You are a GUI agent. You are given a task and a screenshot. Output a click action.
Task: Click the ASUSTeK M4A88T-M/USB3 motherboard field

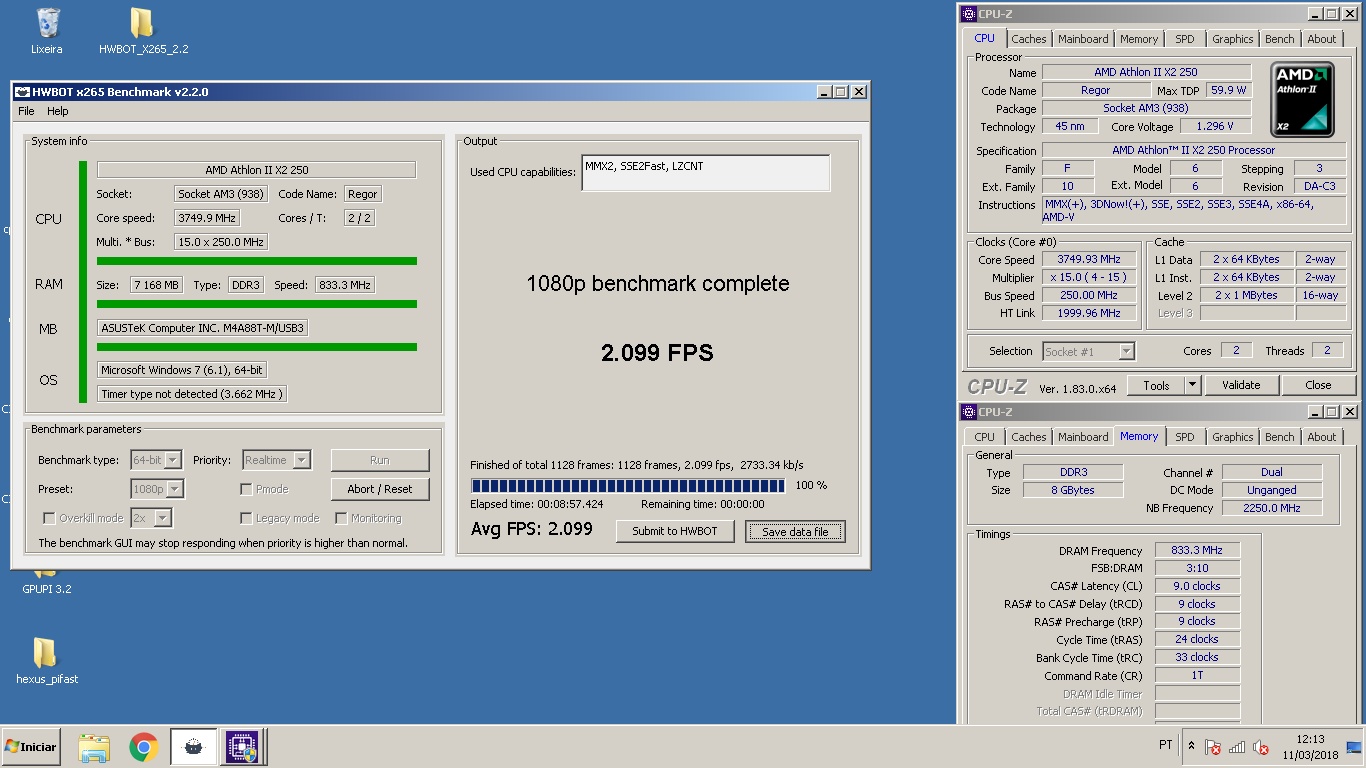(202, 328)
